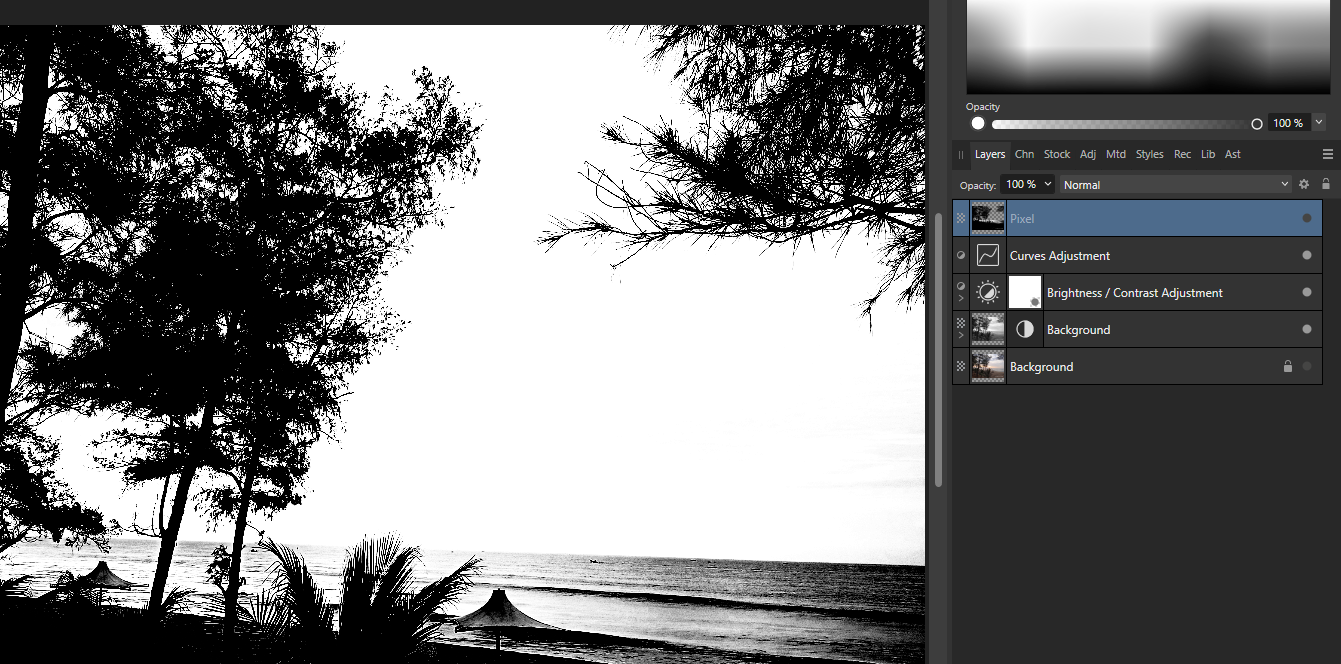
Task: Click the grayscale thumbnail of Background group layer
Action: click(x=988, y=329)
